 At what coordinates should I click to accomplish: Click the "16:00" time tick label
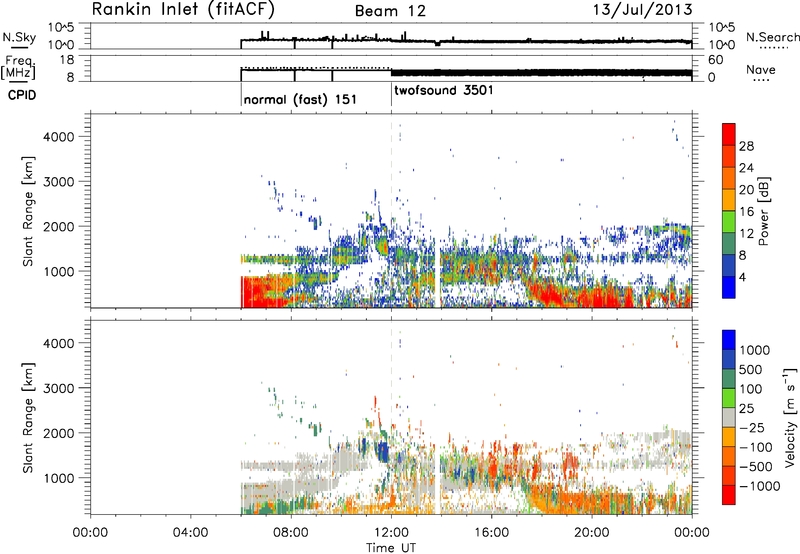tap(491, 533)
